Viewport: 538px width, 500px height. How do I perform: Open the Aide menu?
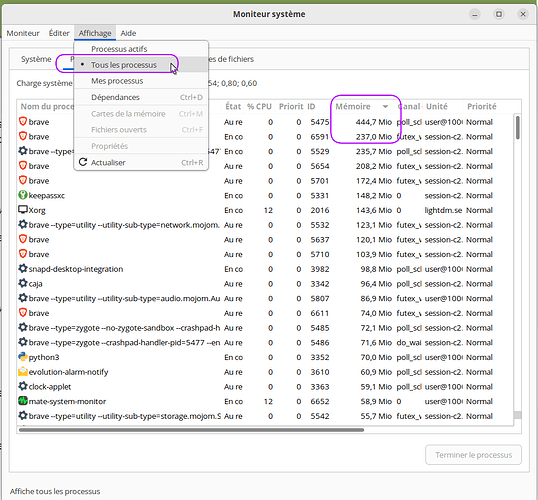pyautogui.click(x=128, y=33)
